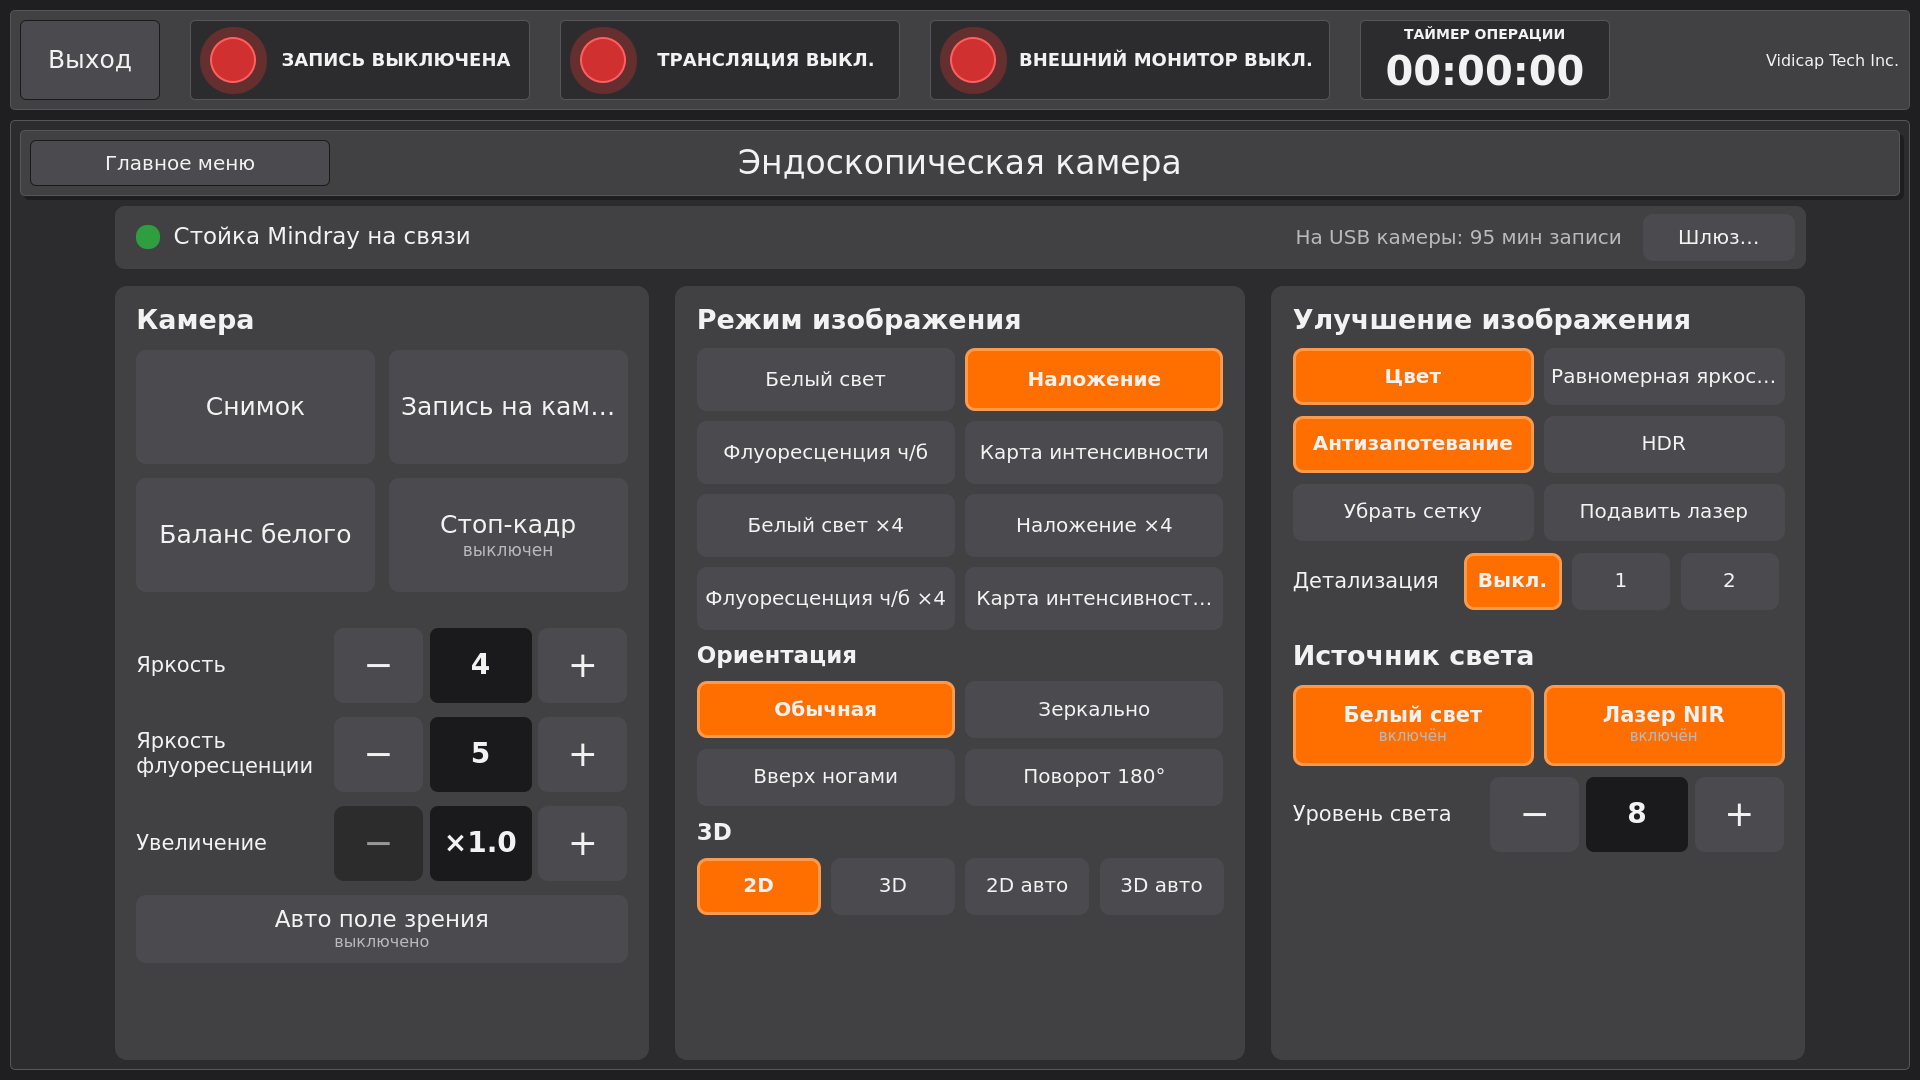Screen dimensions: 1920x1080
Task: Select Белый свет image mode
Action: 825,380
